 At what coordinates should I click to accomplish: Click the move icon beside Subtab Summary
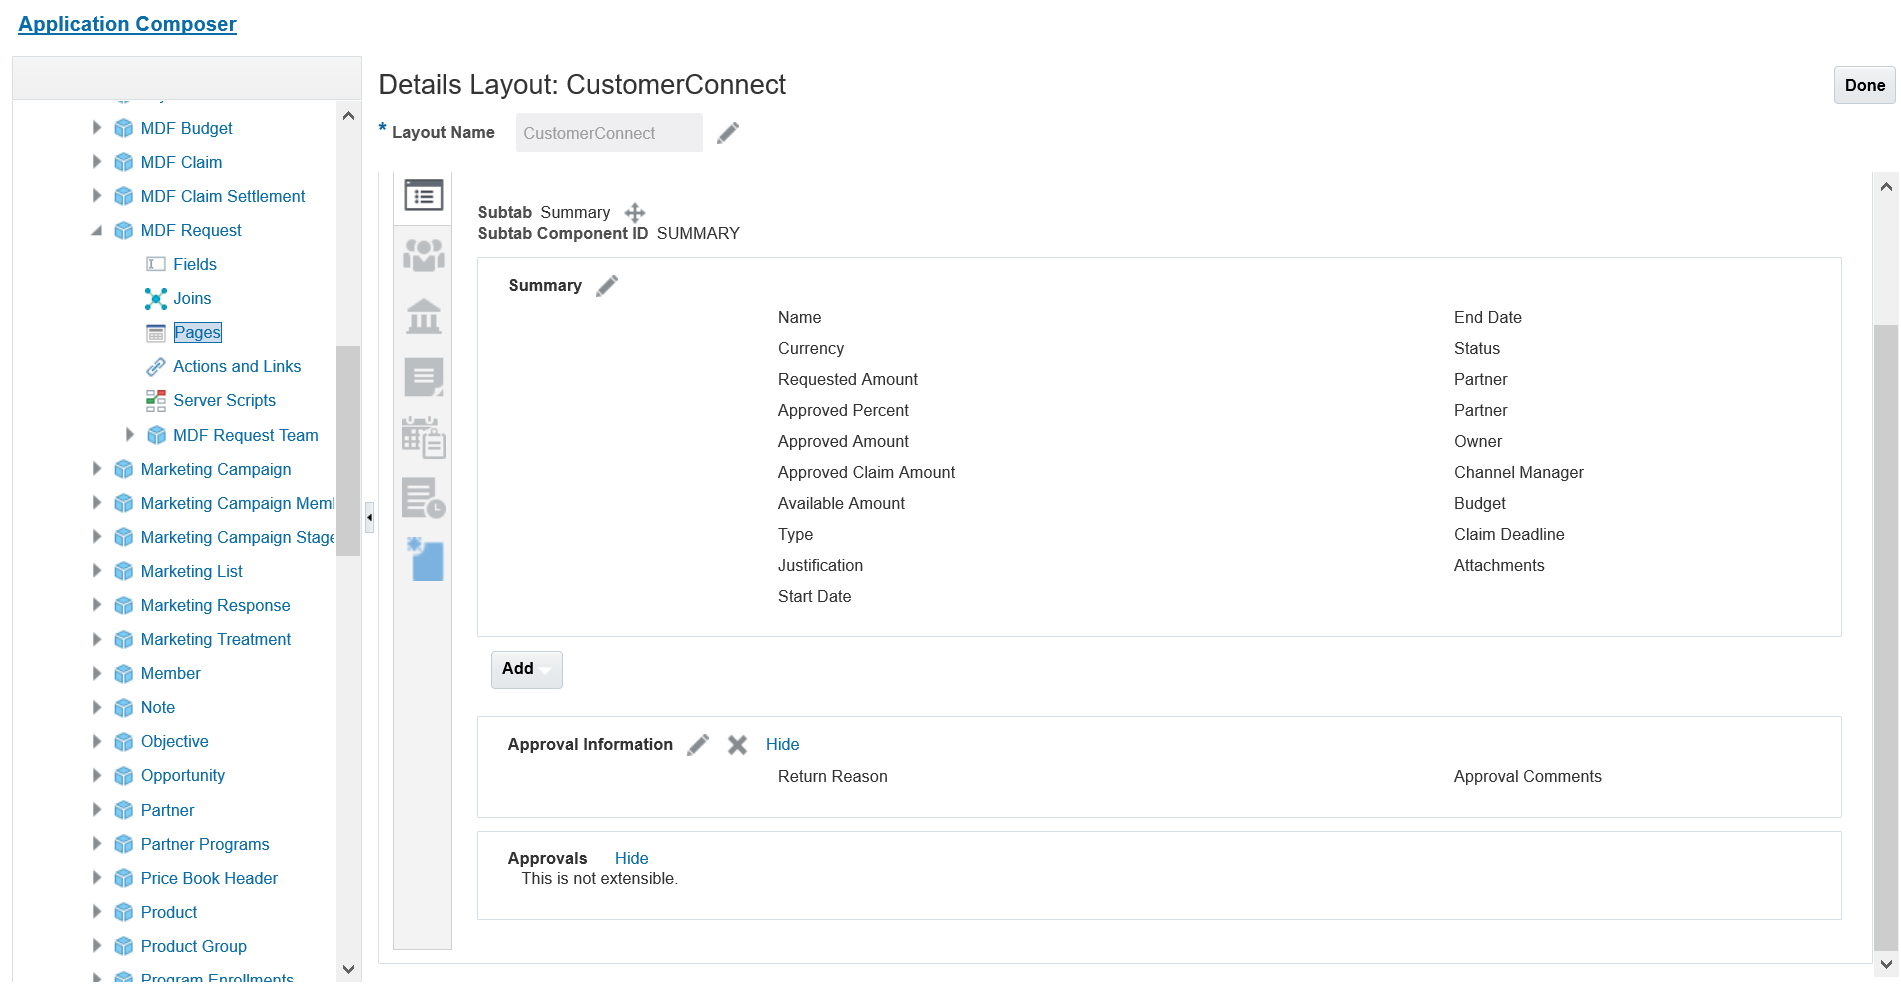pos(635,213)
